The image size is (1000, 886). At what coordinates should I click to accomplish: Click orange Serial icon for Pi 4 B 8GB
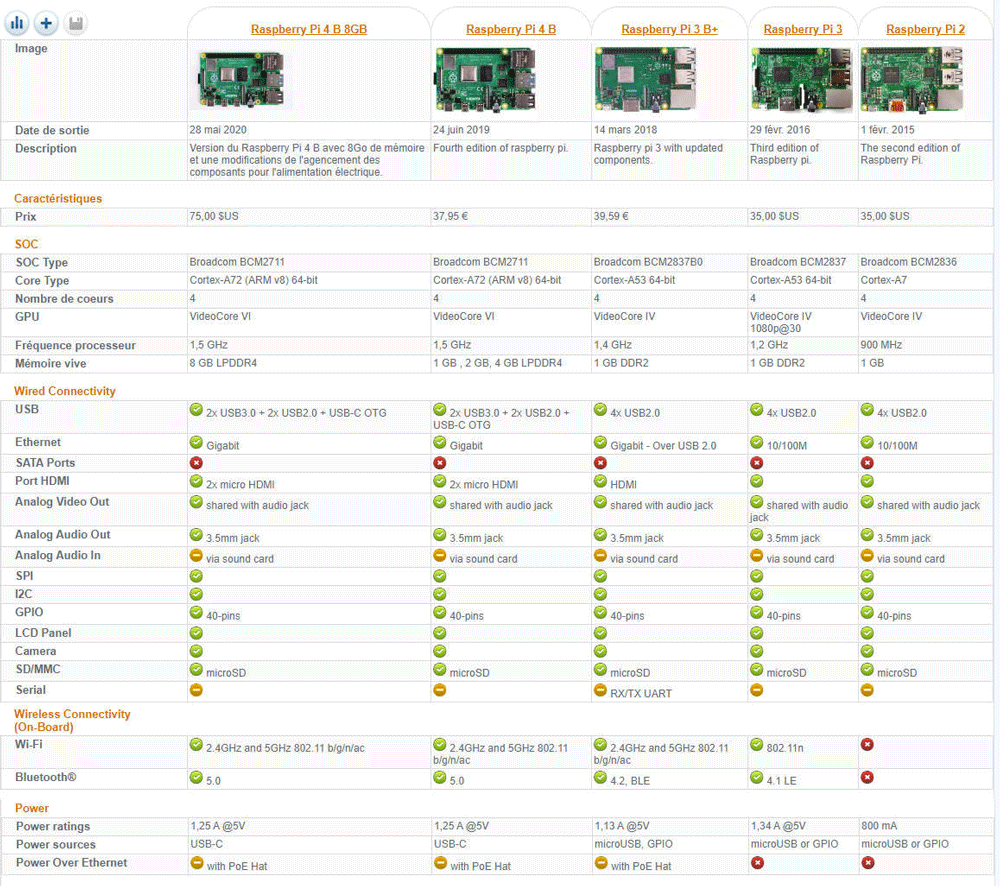(196, 690)
